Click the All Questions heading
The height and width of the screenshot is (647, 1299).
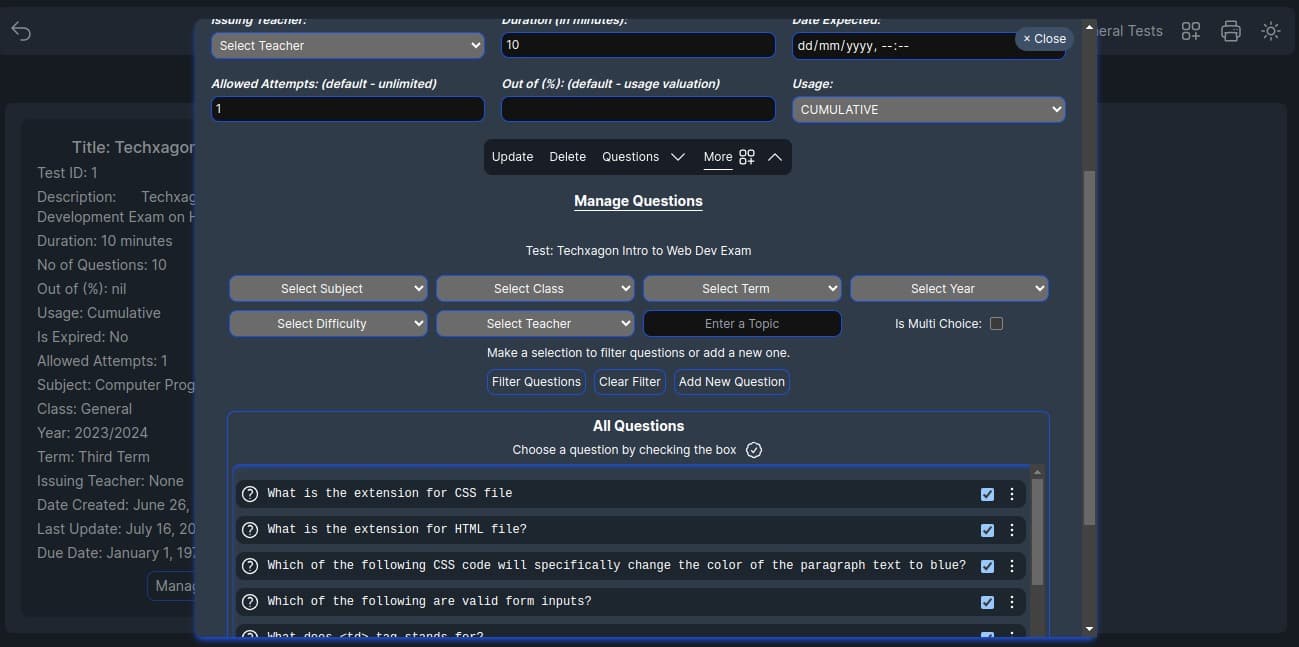coord(638,426)
